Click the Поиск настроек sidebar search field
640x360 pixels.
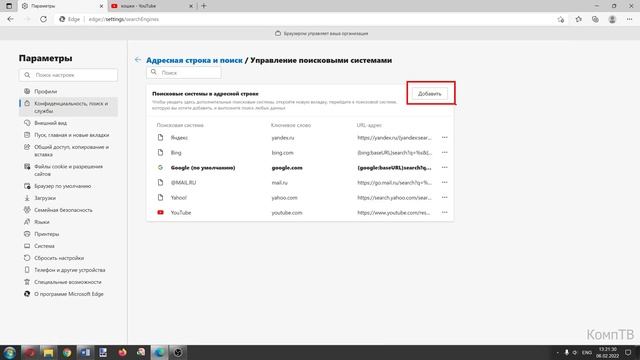68,75
